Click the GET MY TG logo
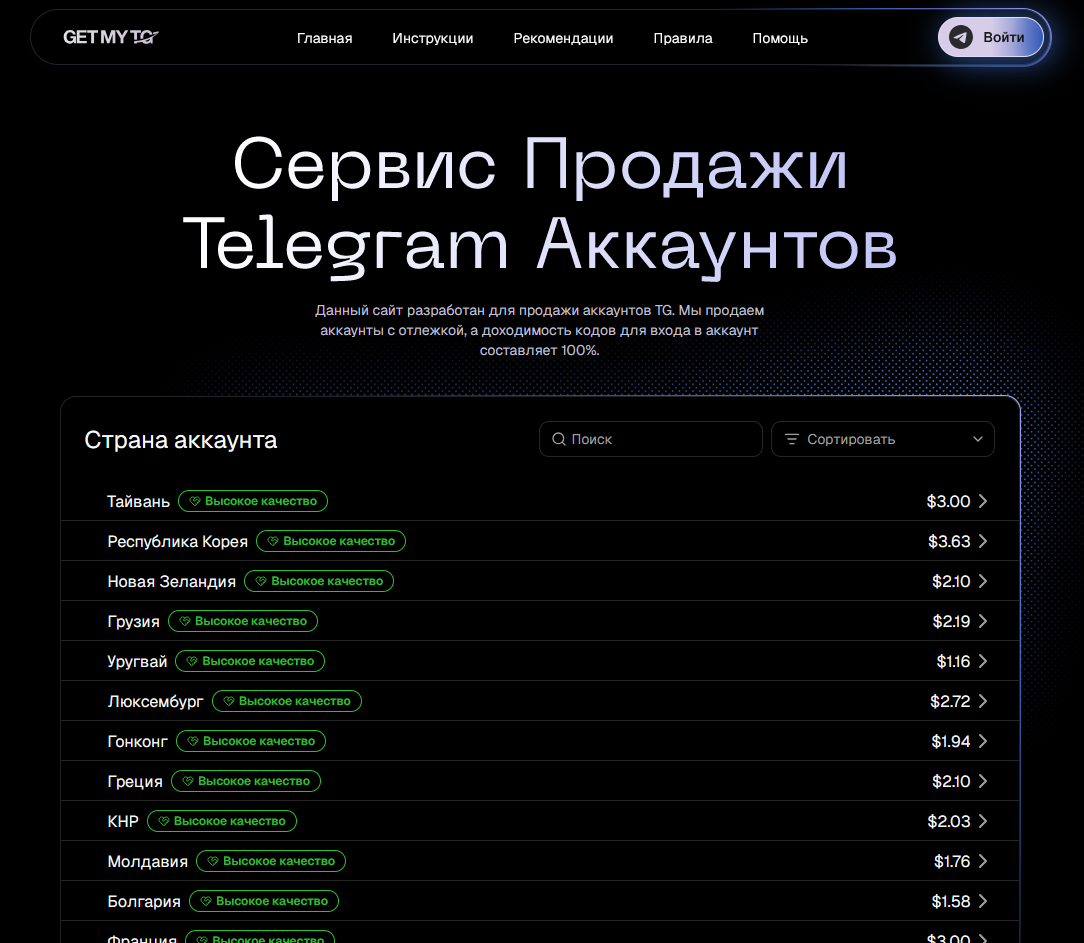Image resolution: width=1084 pixels, height=943 pixels. click(111, 37)
